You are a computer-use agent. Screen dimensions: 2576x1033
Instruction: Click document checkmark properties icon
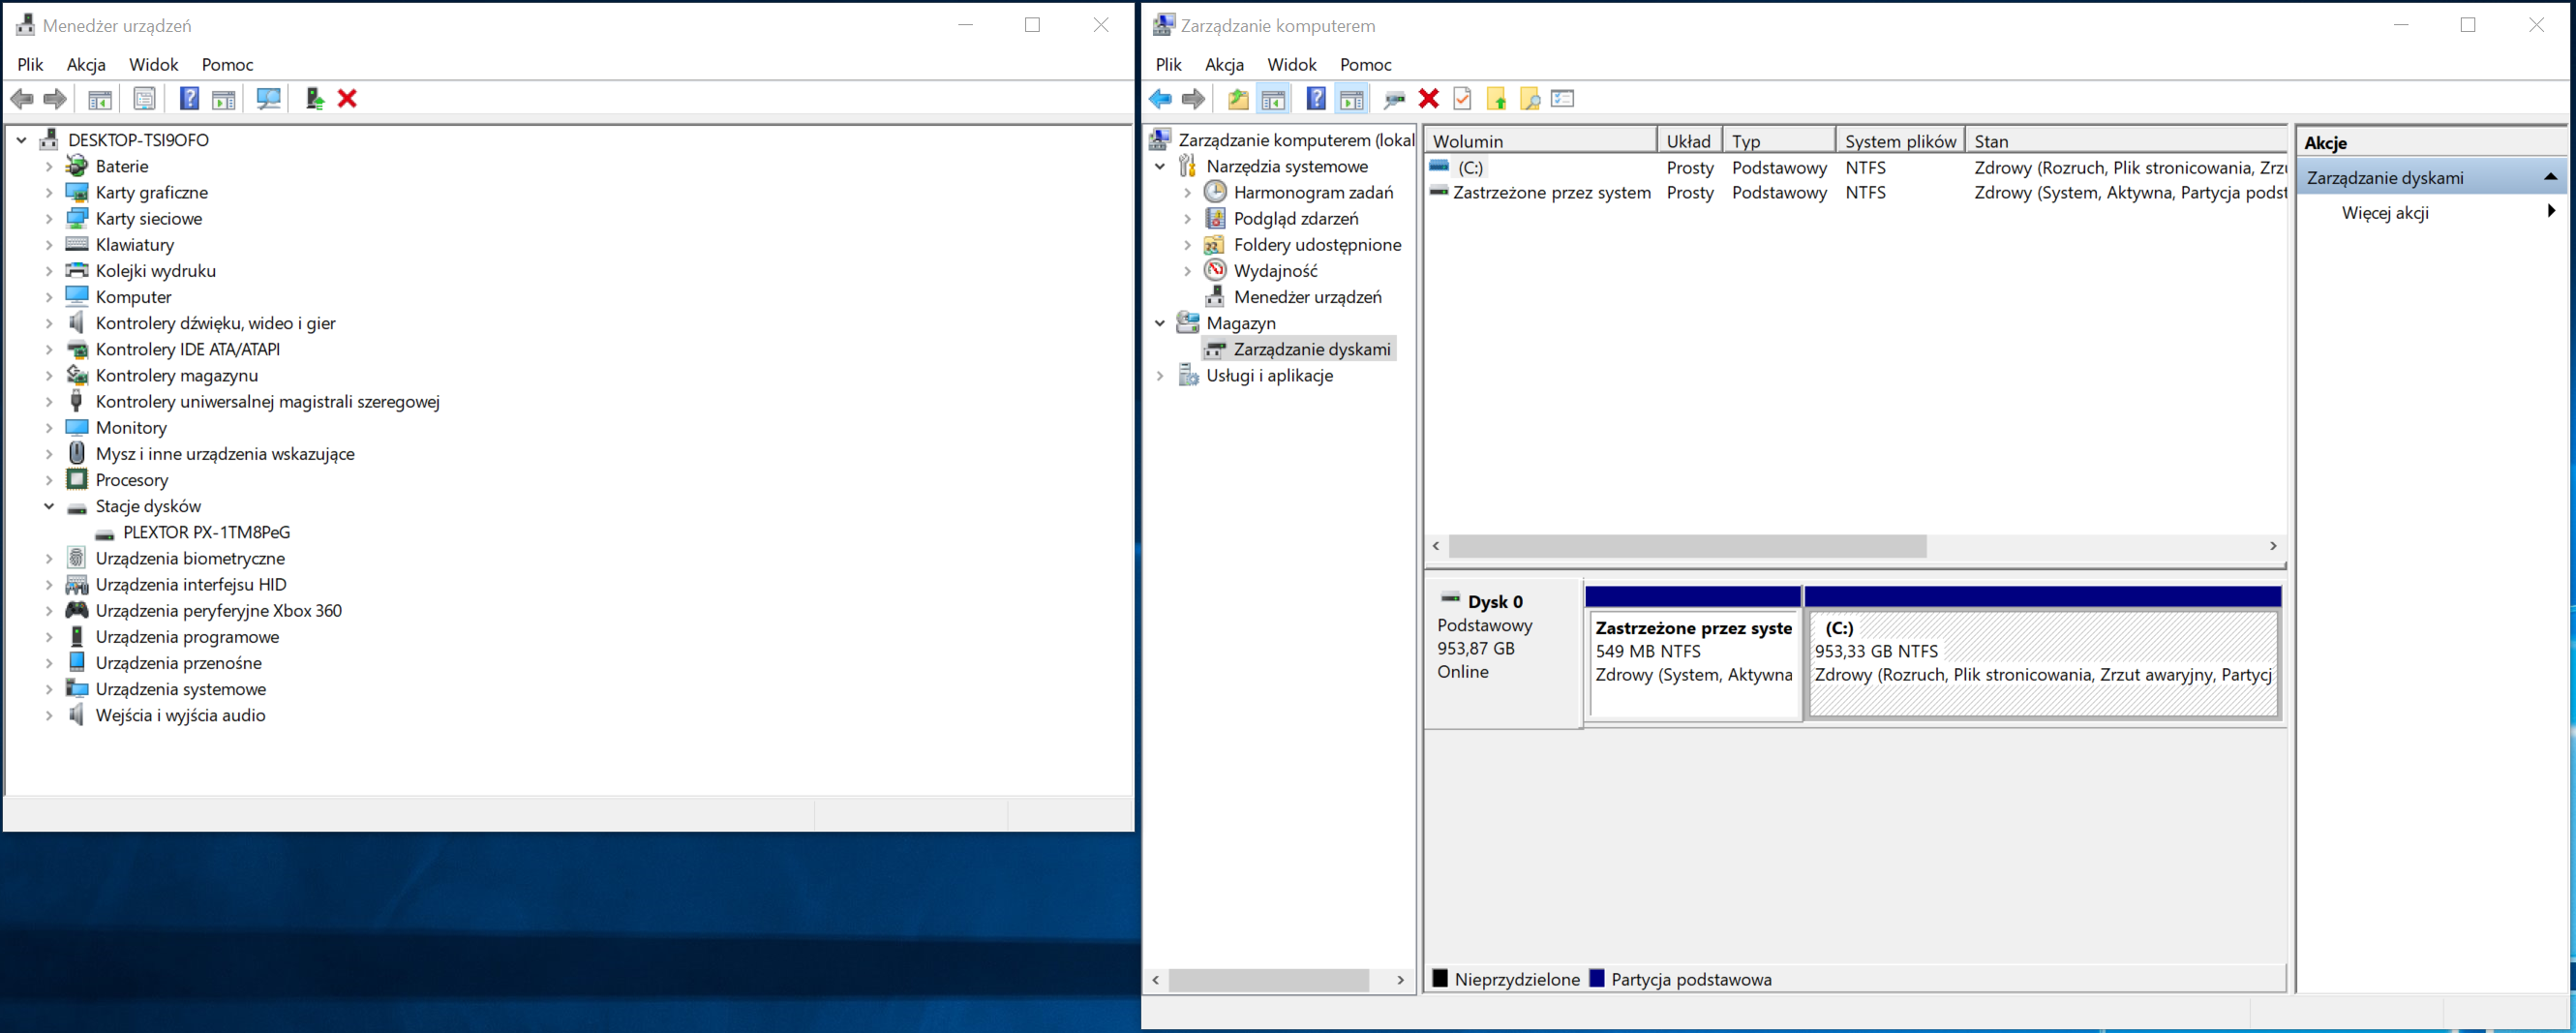pos(1462,99)
